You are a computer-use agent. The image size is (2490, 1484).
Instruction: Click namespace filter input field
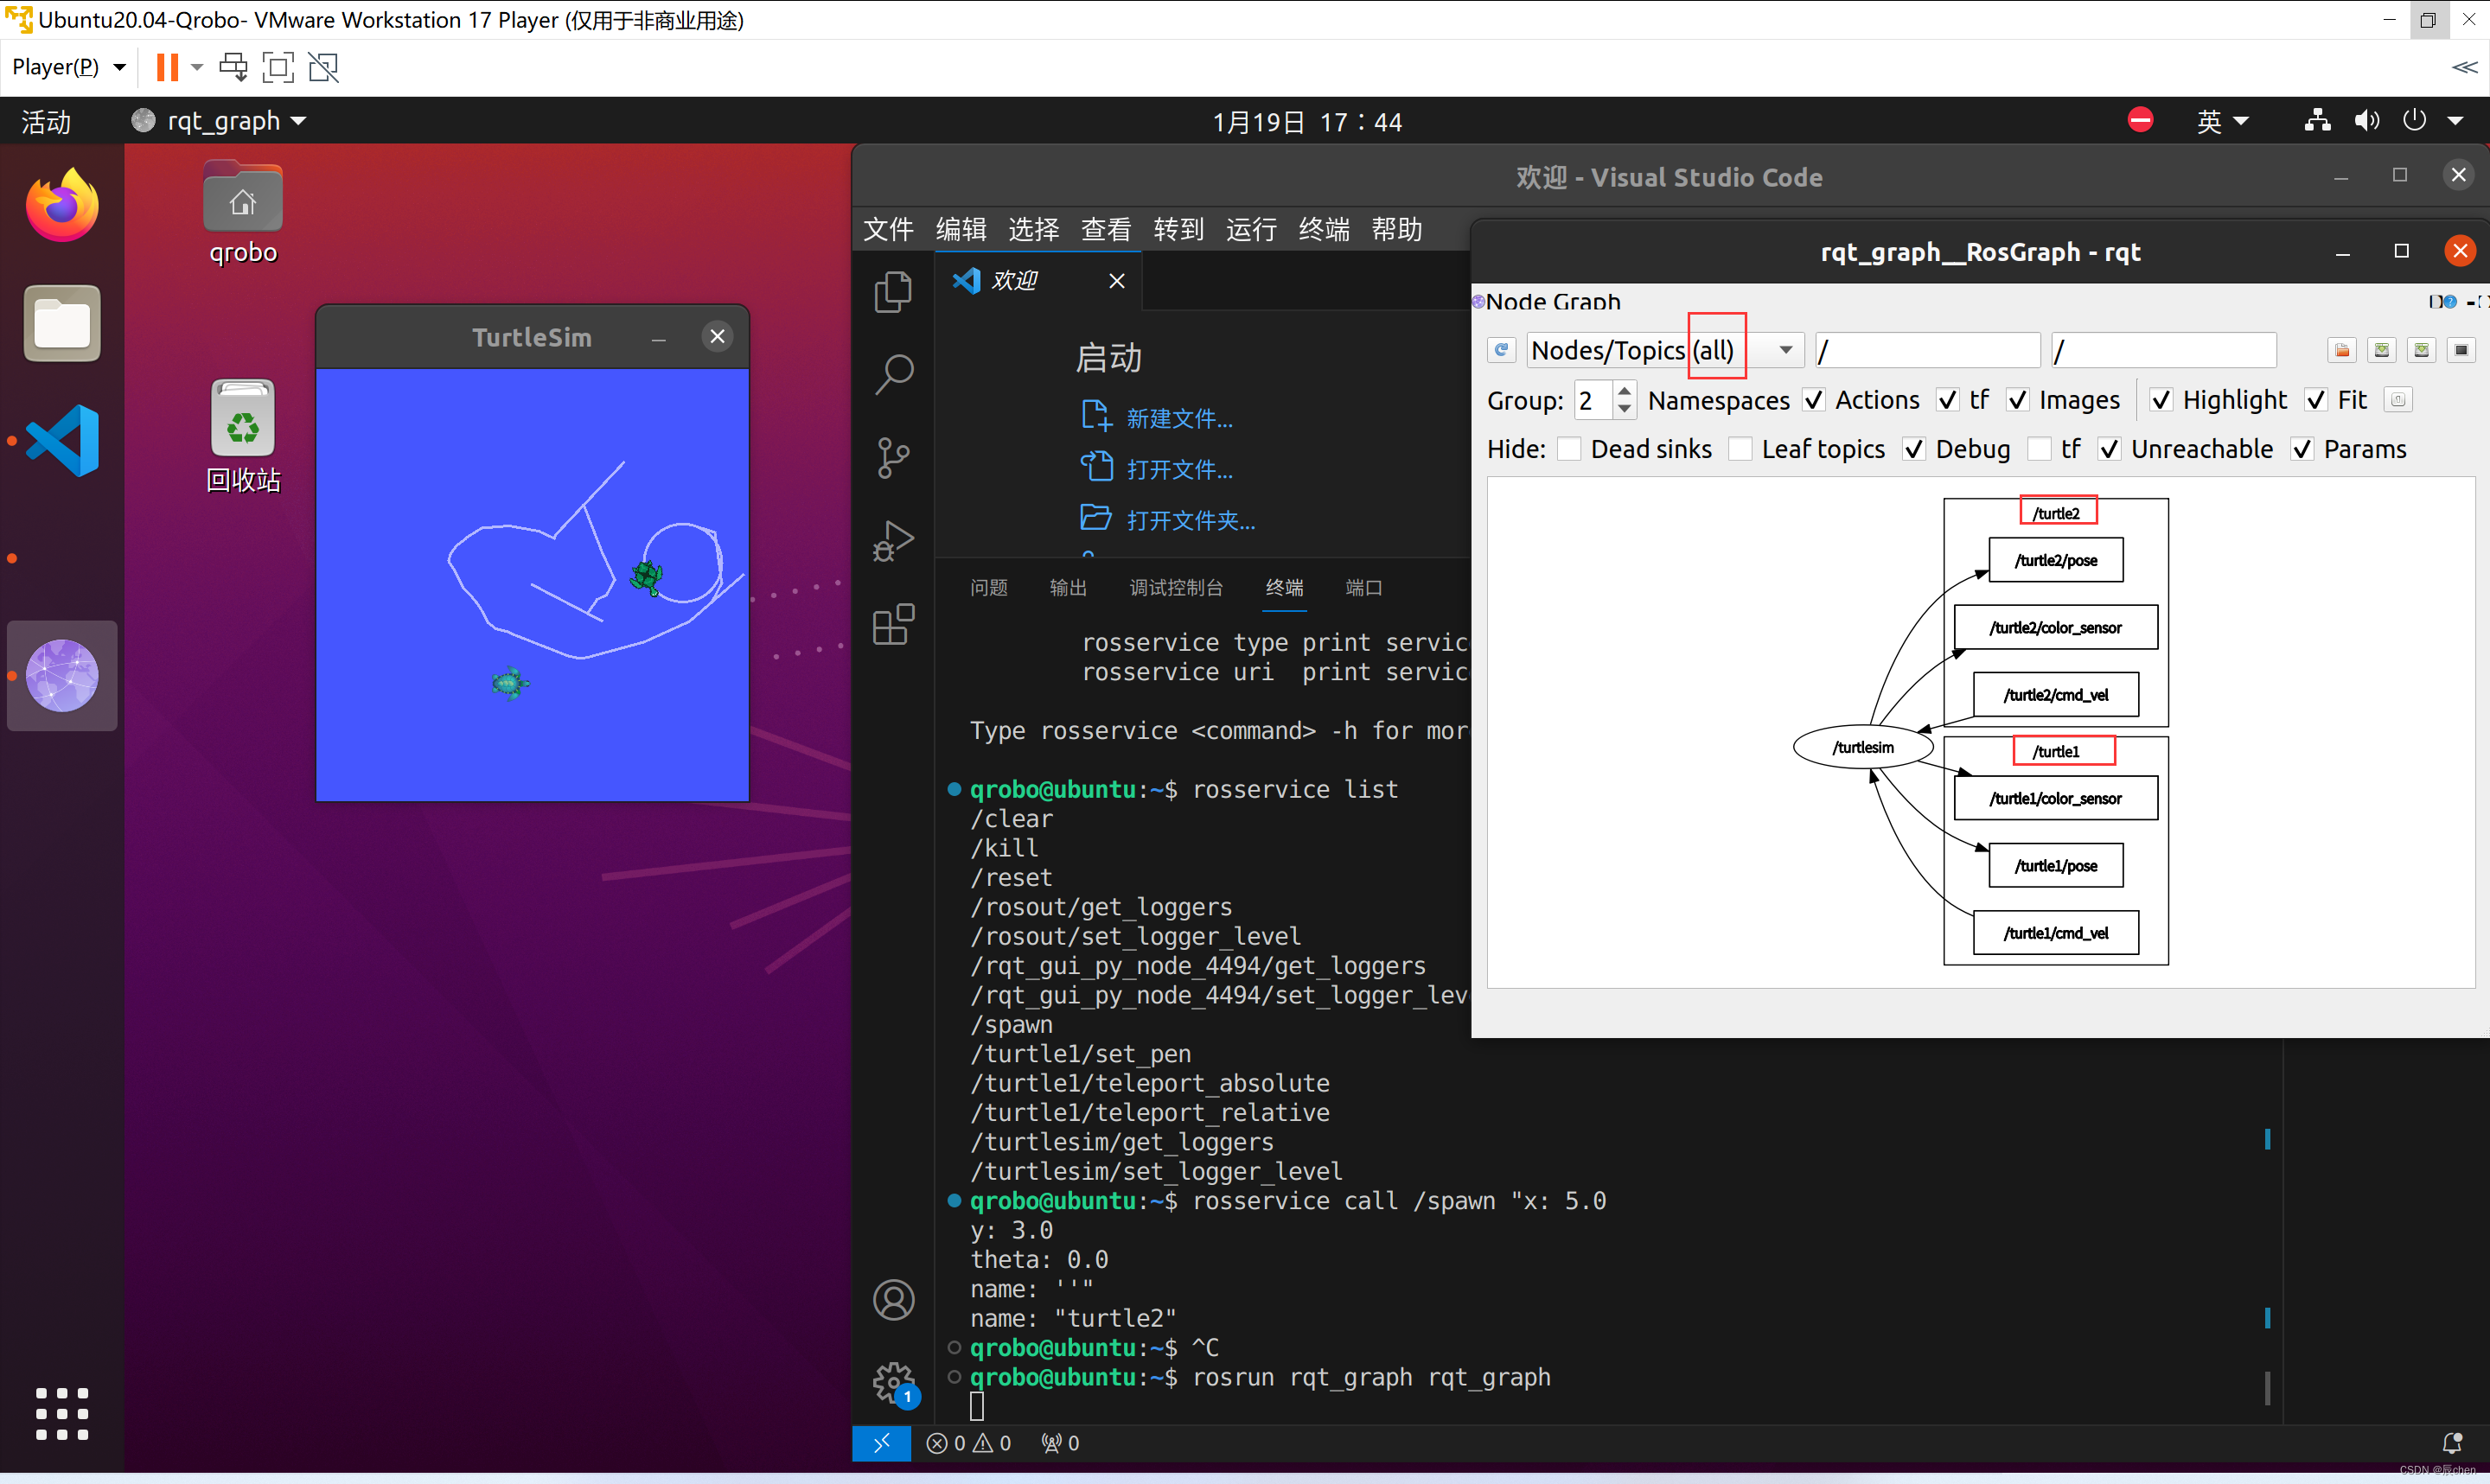[x=1927, y=350]
